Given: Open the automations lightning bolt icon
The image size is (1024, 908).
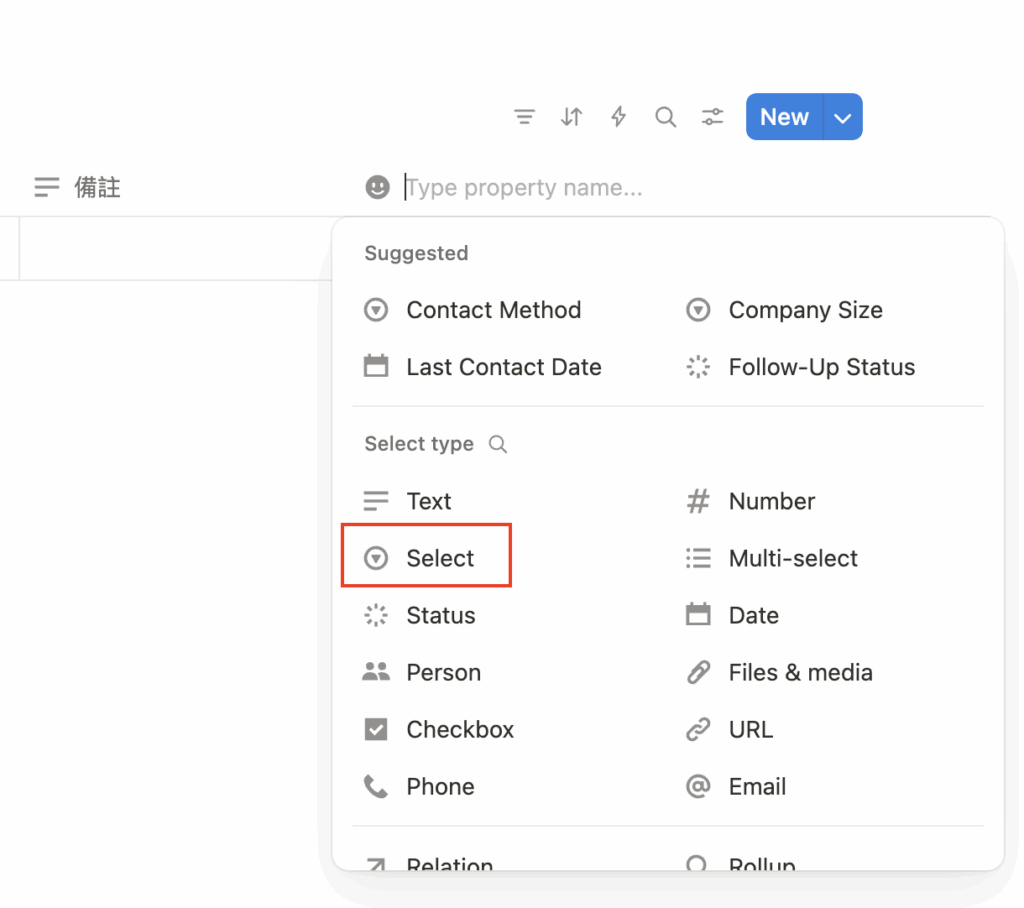Looking at the screenshot, I should tap(618, 117).
